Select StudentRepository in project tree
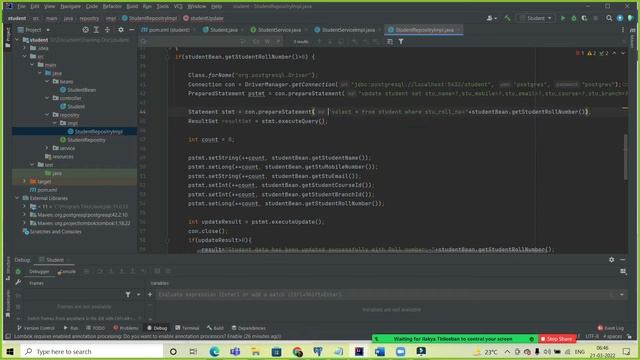640x360 pixels. pos(83,140)
